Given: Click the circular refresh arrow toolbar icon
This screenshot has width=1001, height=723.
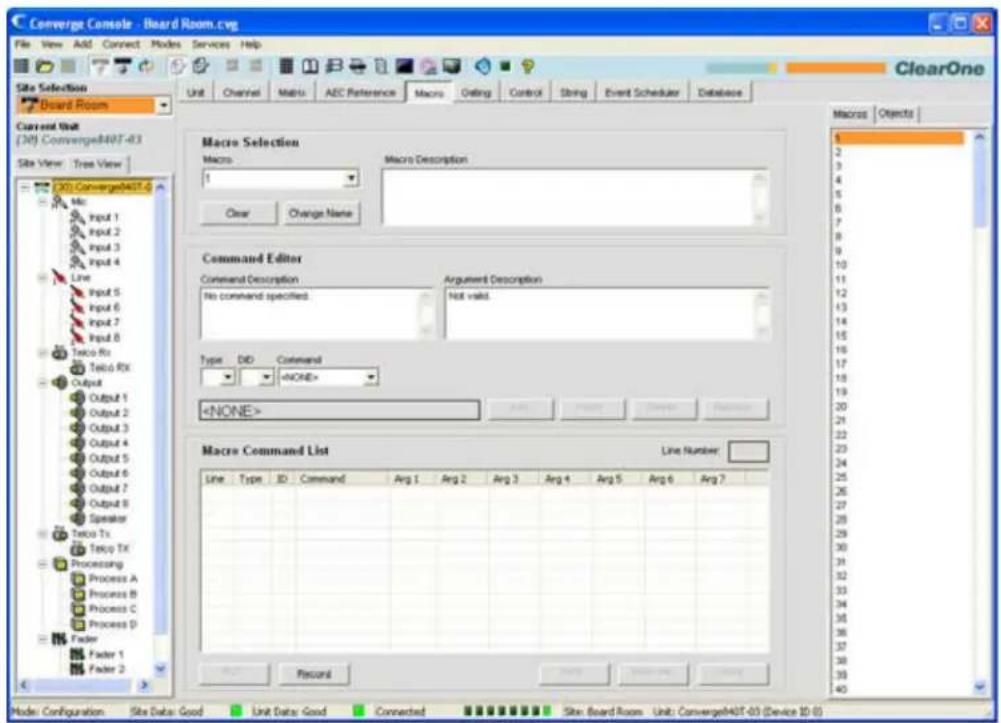Looking at the screenshot, I should coord(146,66).
